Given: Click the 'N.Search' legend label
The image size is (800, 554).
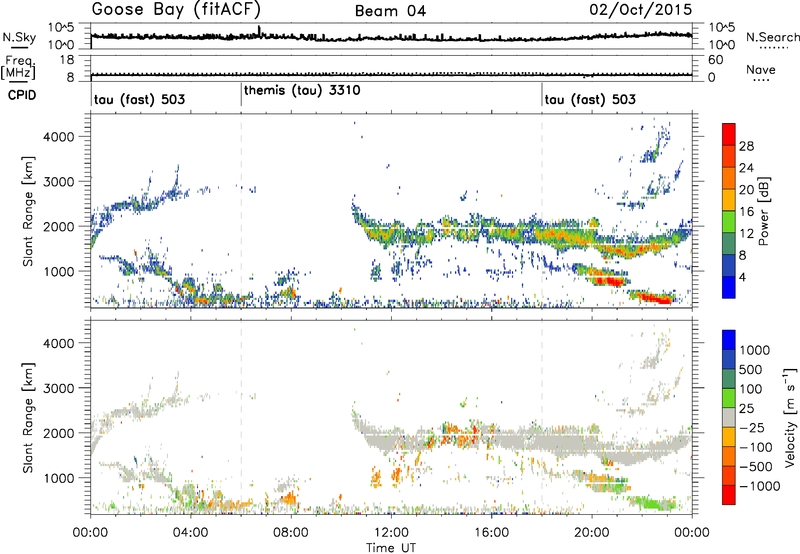Looking at the screenshot, I should pyautogui.click(x=772, y=37).
